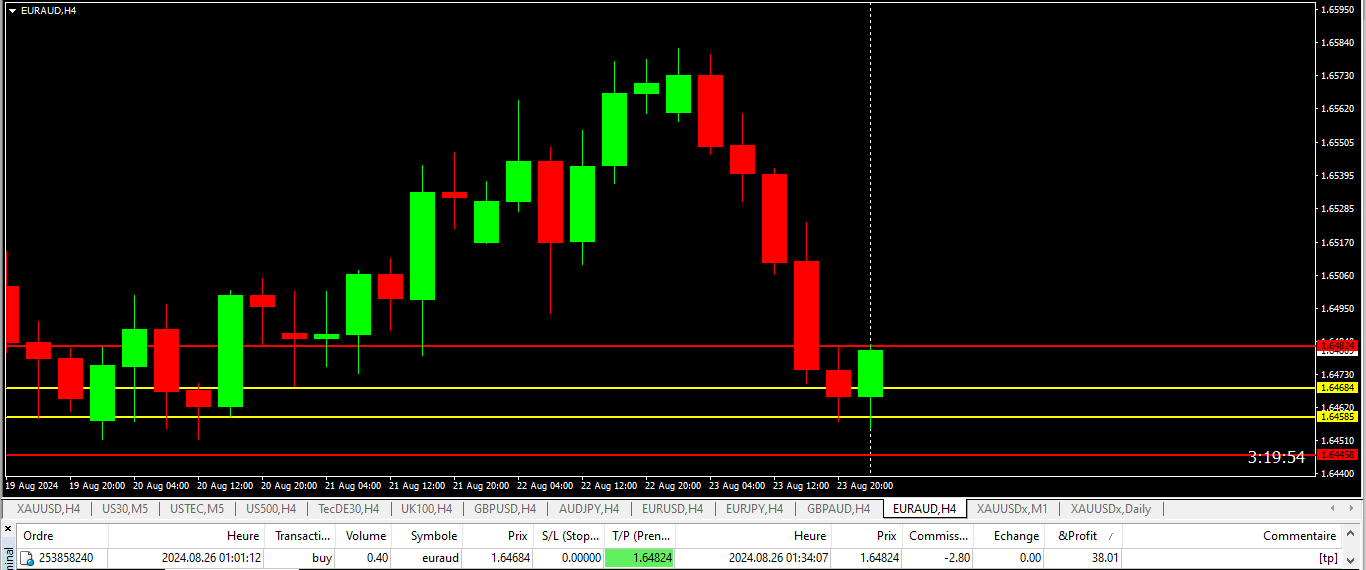The image size is (1366, 570).
Task: Click the -2.80 commission cell
Action: 955,558
